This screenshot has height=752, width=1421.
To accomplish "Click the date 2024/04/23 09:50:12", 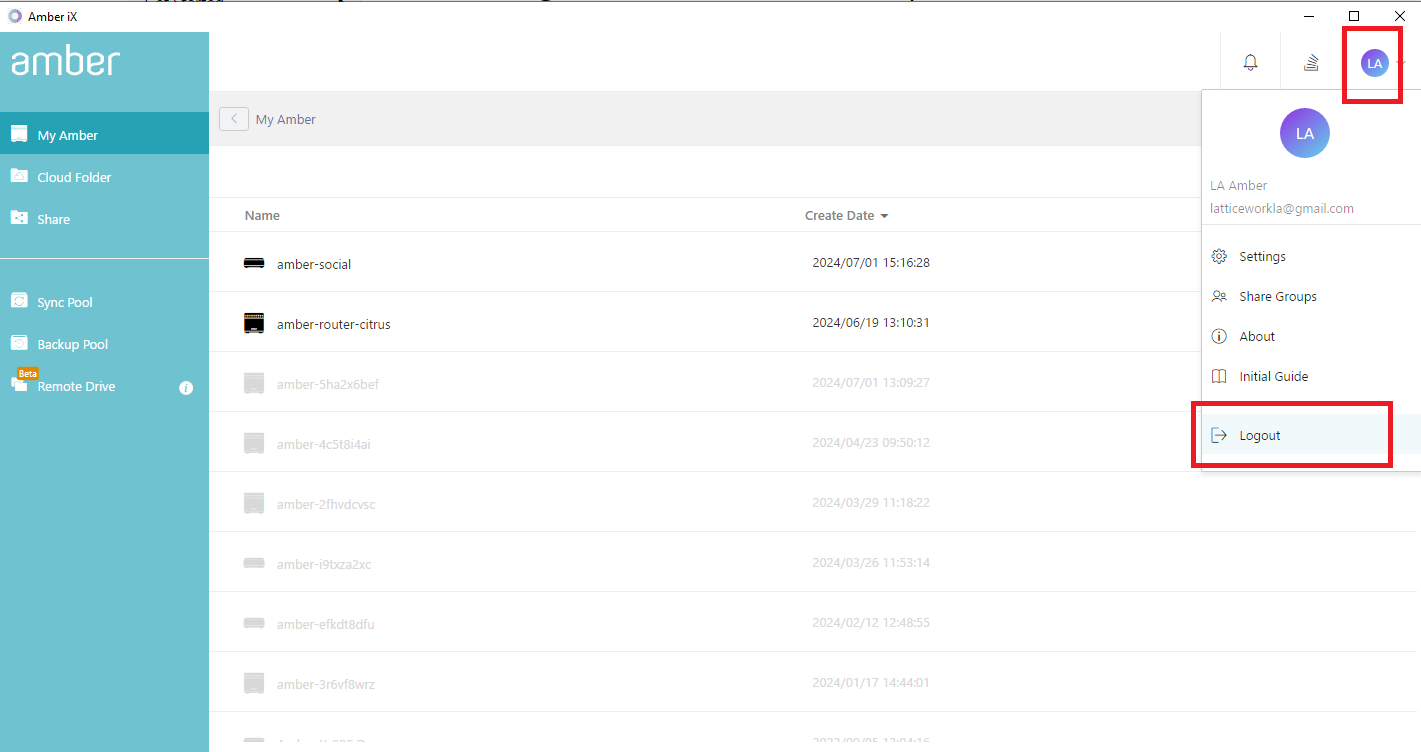I will [871, 442].
